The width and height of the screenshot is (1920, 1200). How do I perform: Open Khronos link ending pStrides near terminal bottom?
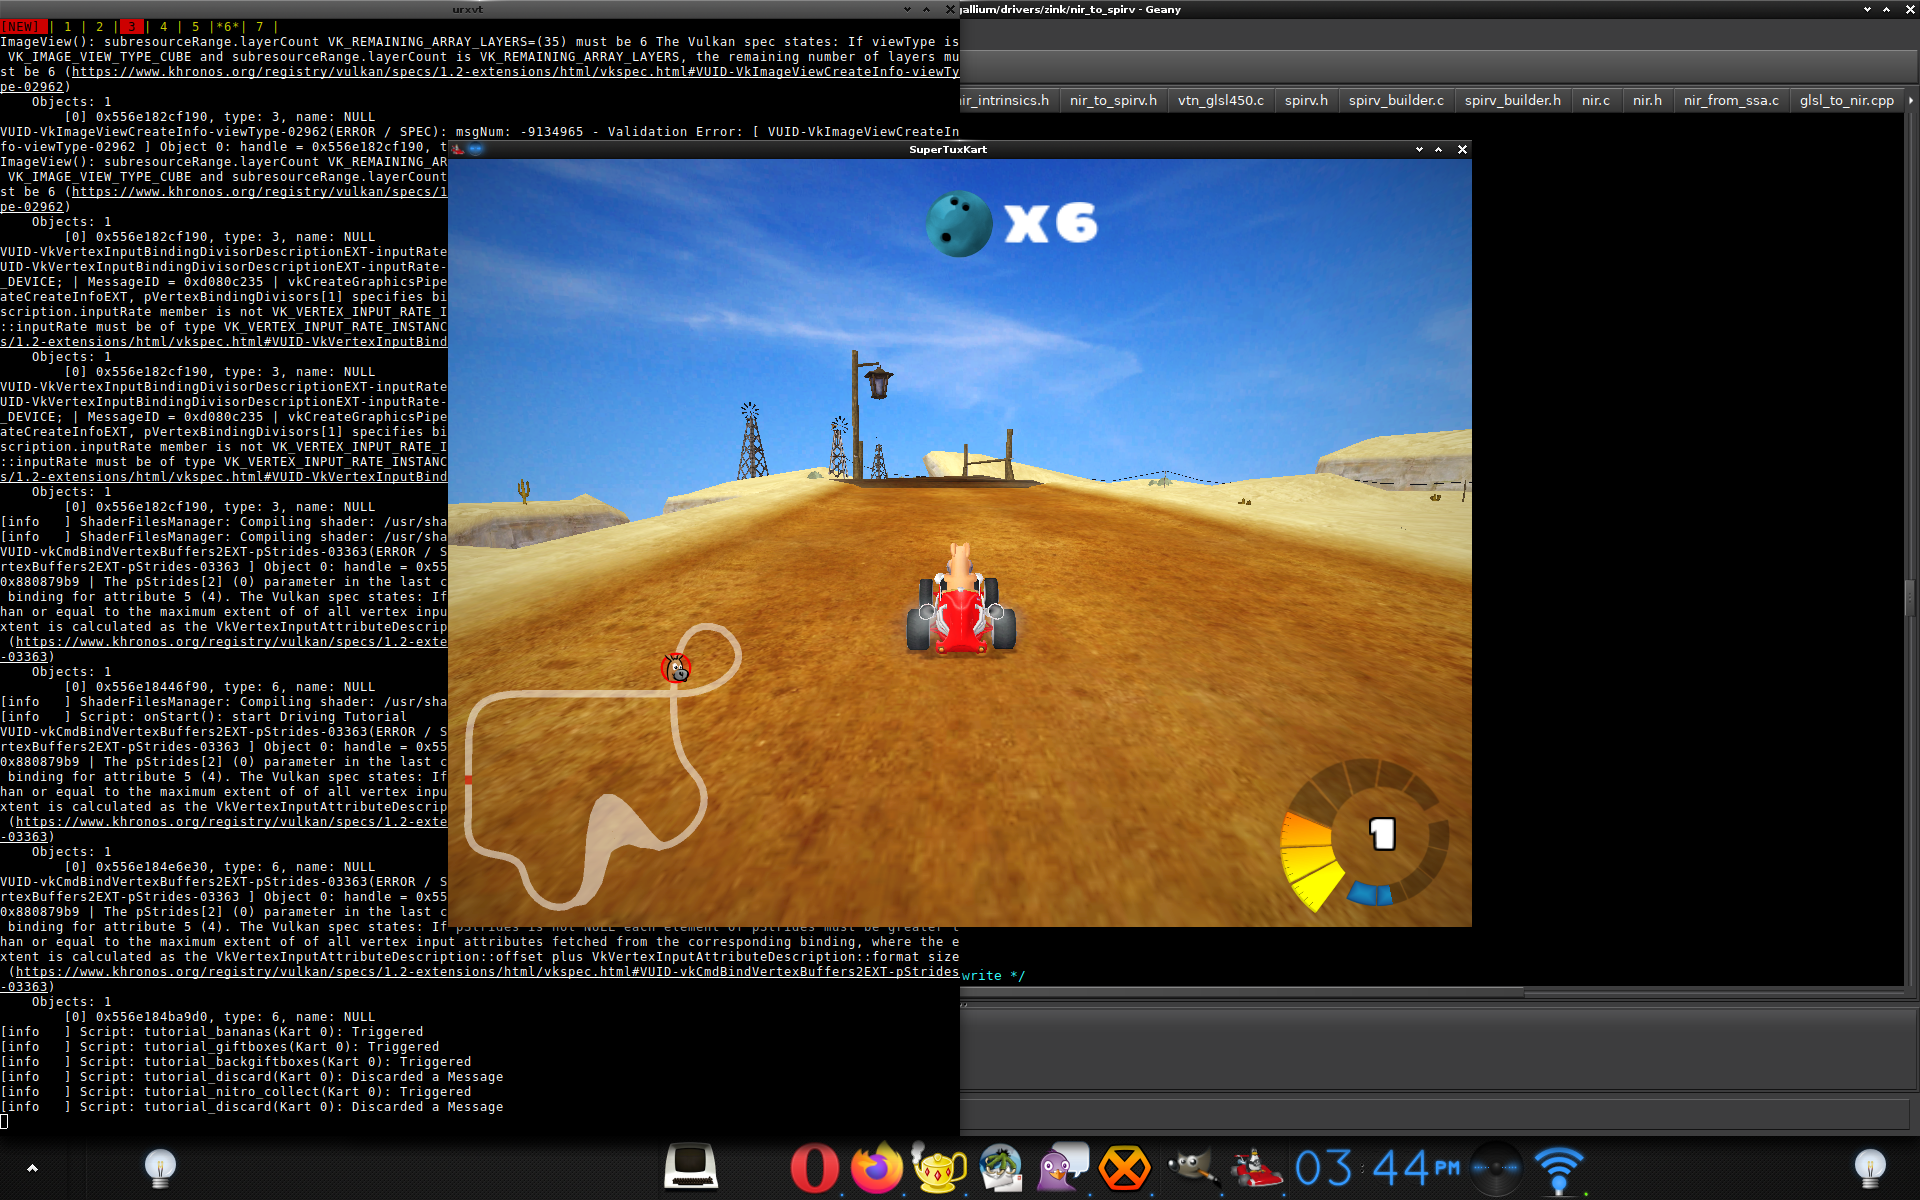pyautogui.click(x=487, y=972)
